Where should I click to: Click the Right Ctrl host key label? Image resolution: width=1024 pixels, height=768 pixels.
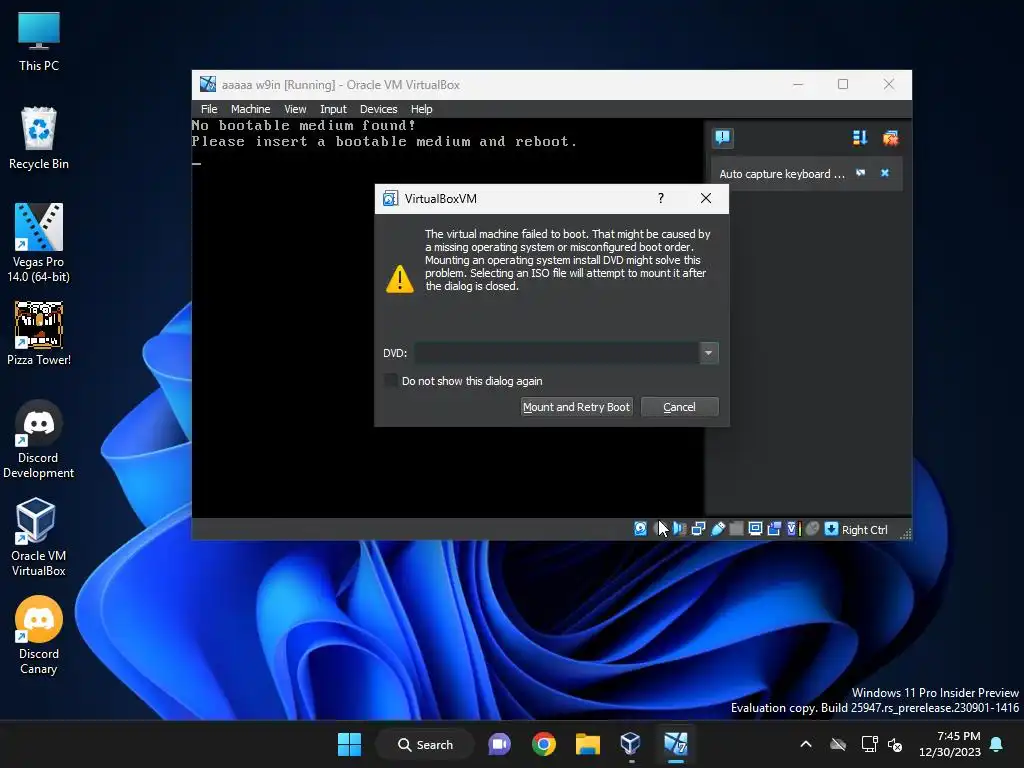[865, 530]
